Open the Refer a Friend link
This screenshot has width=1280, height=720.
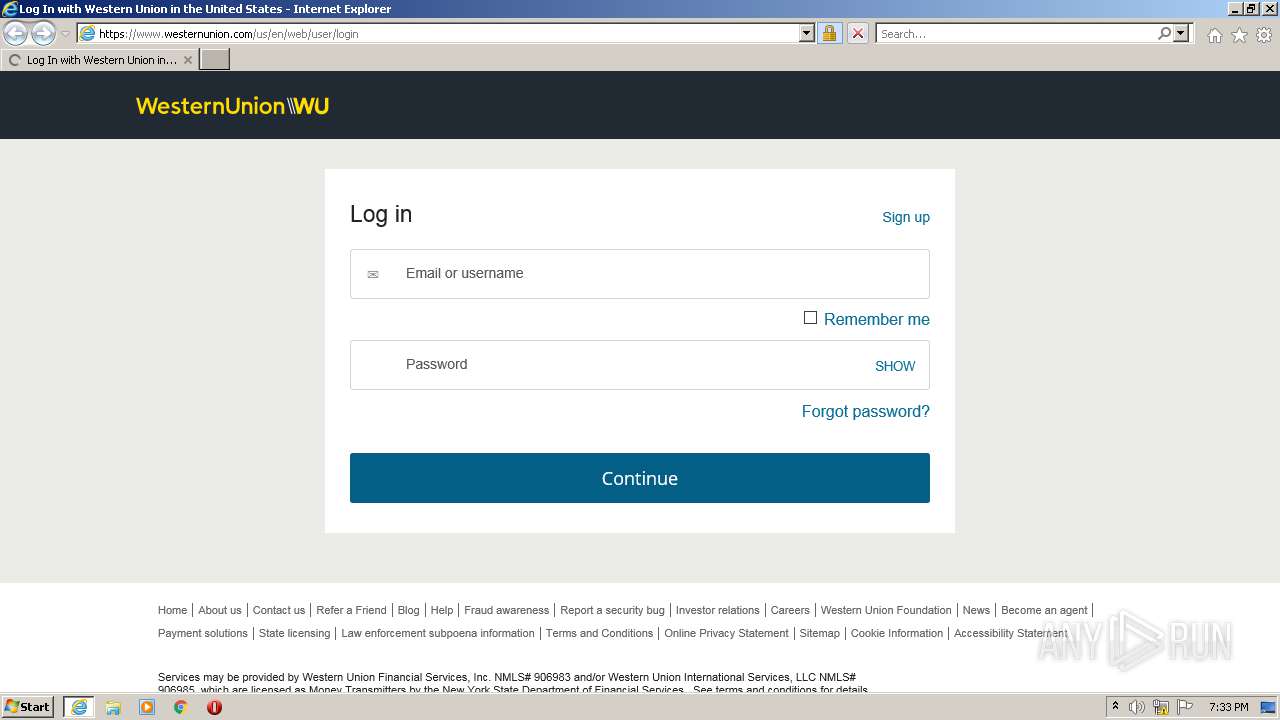(x=351, y=610)
